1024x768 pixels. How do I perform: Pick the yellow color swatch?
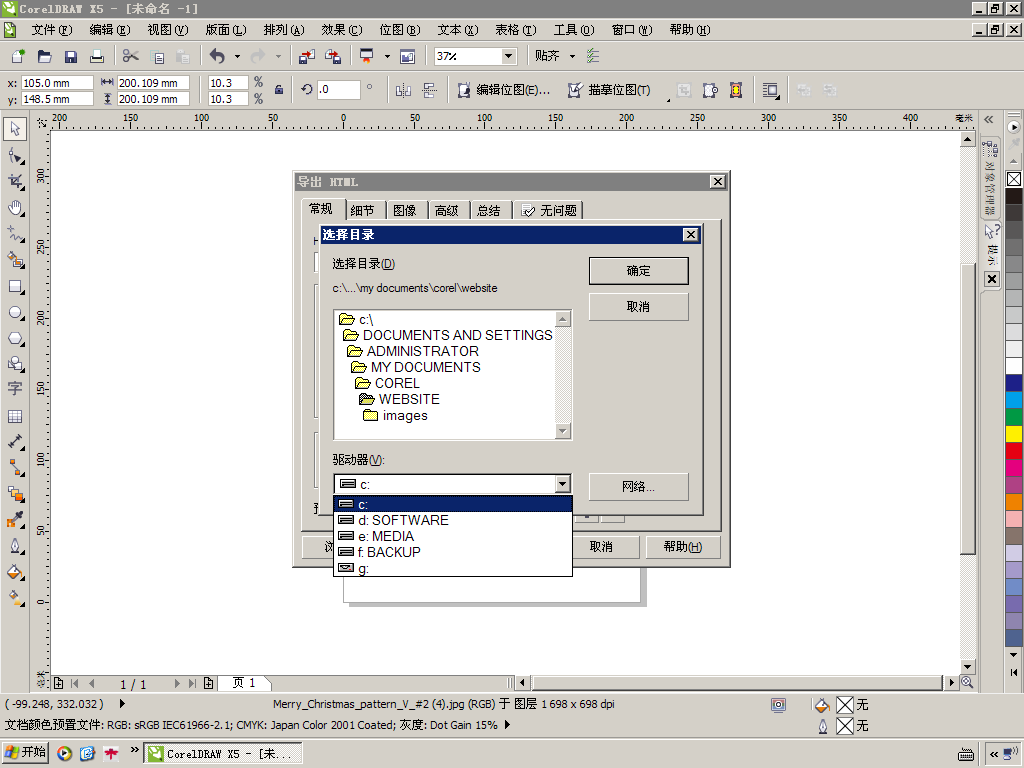tap(1014, 433)
